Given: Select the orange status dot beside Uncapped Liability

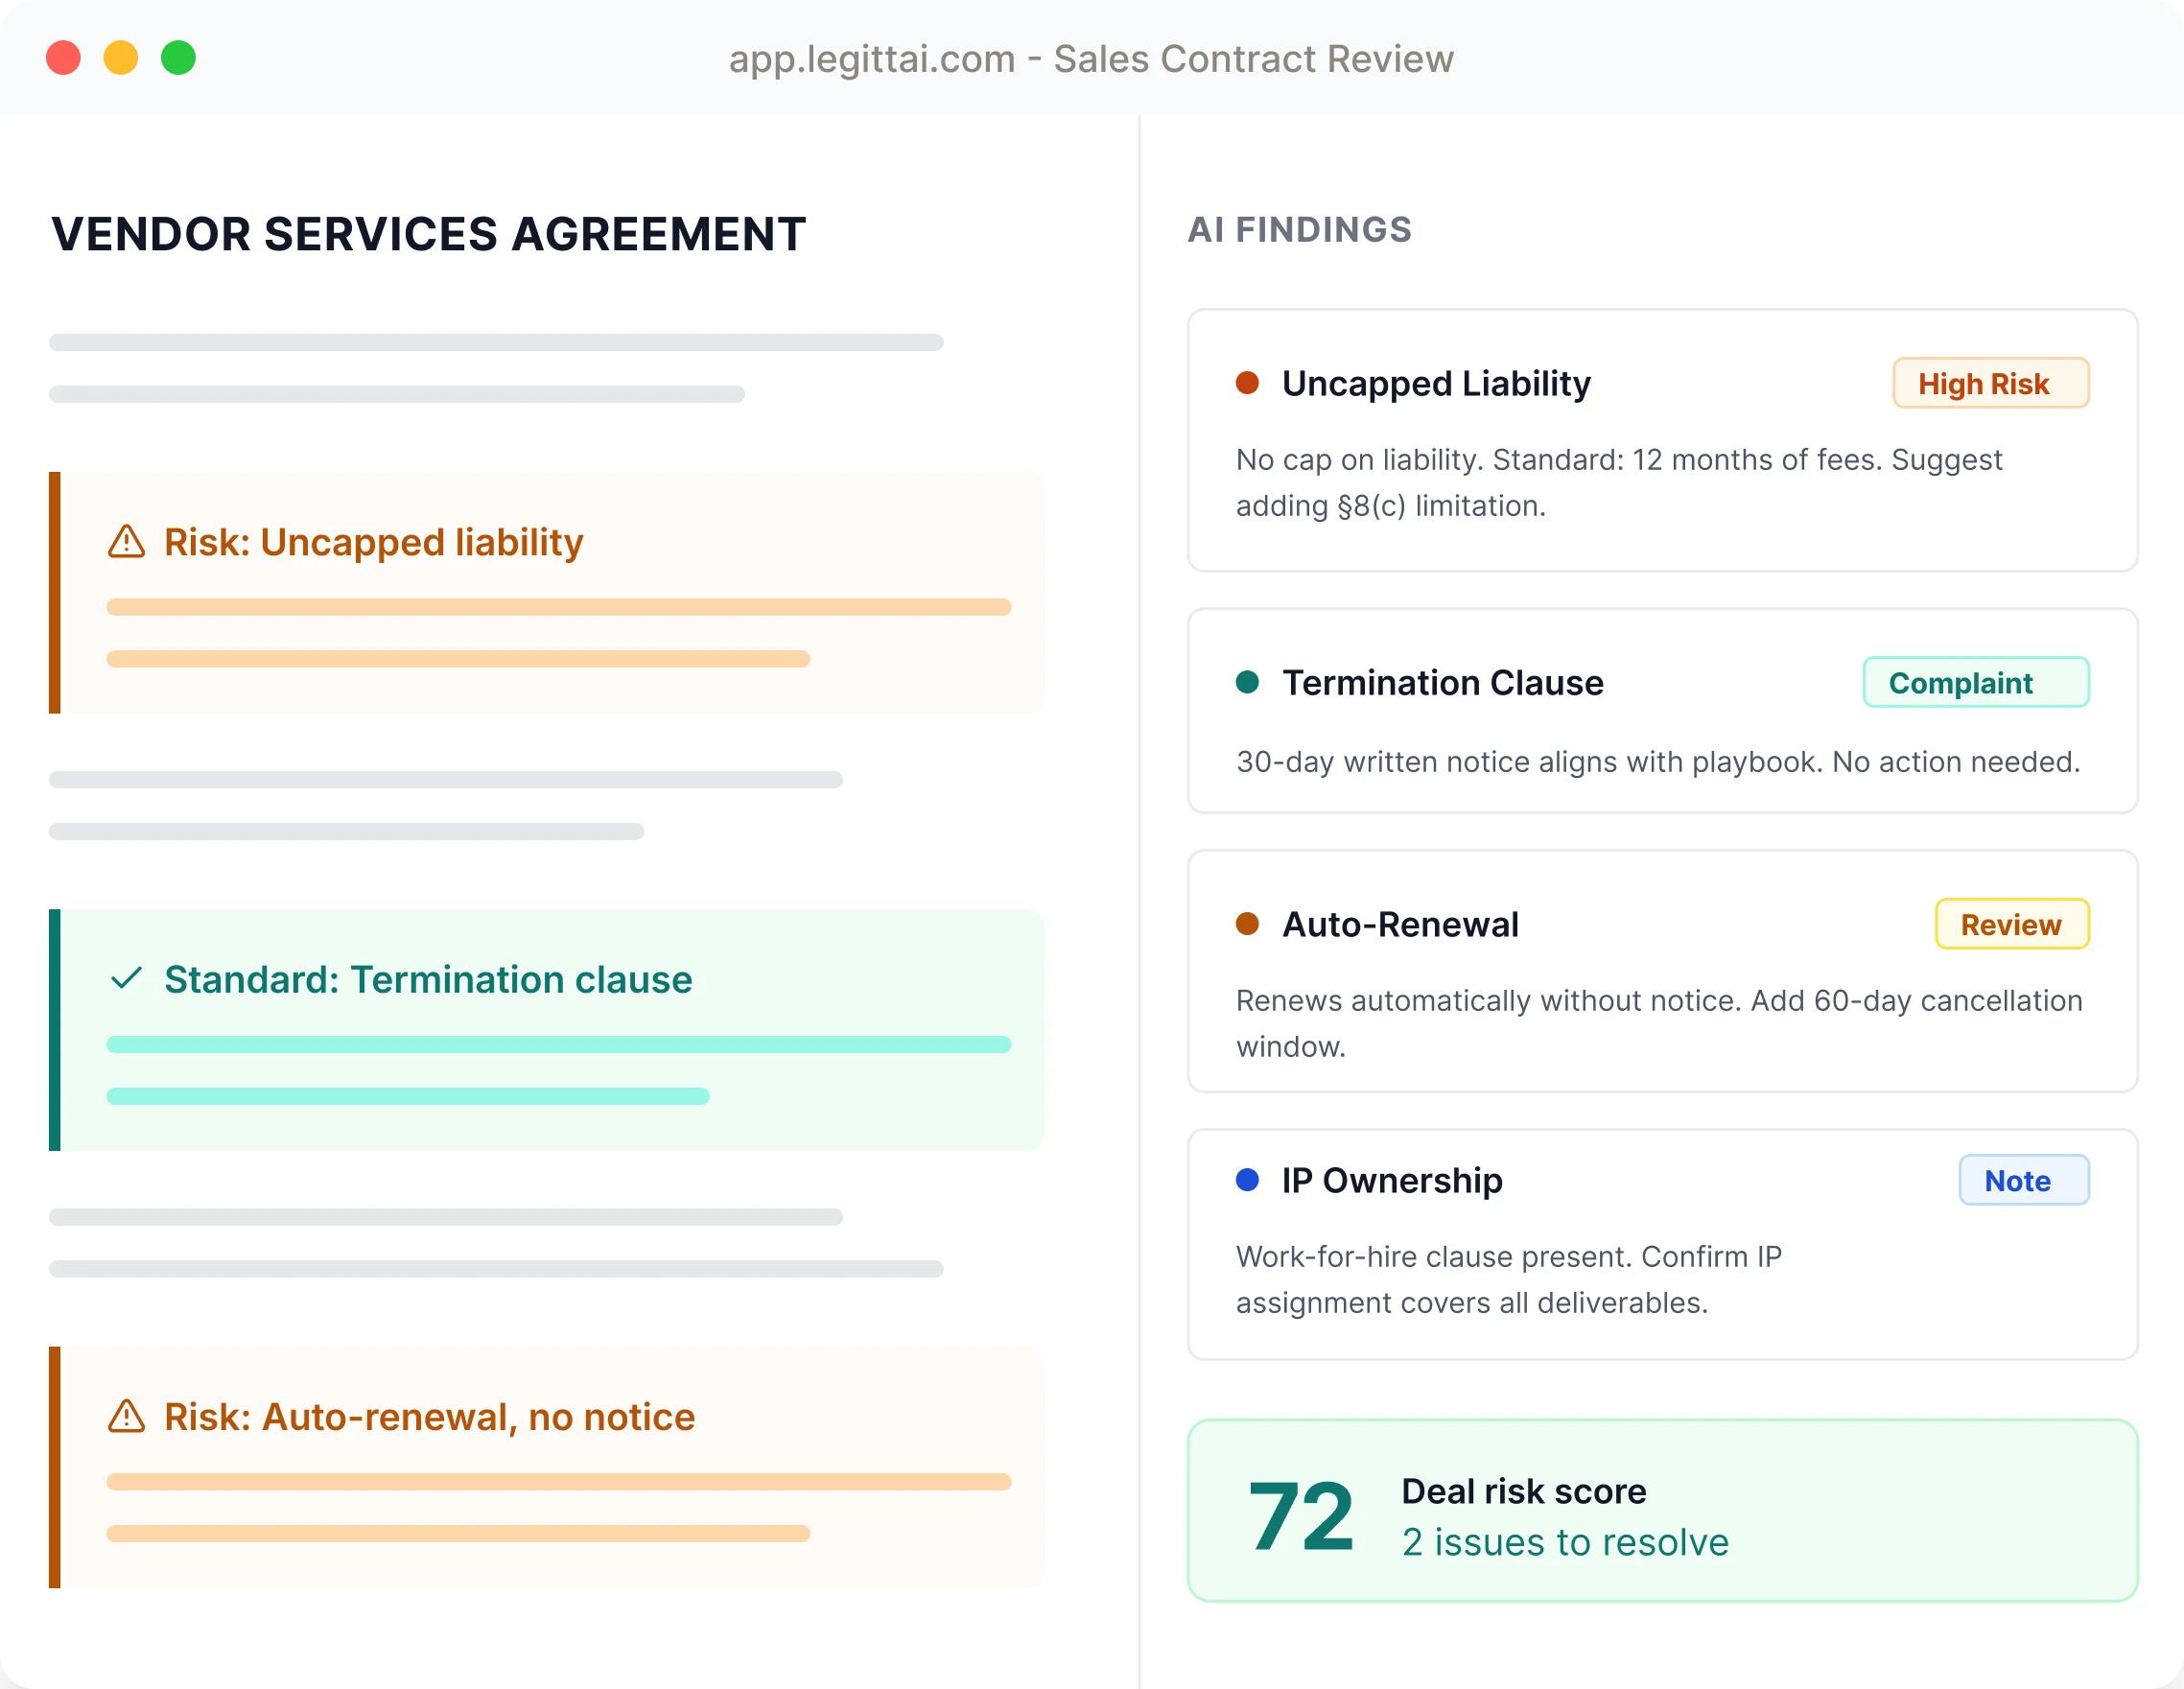Looking at the screenshot, I should point(1248,382).
